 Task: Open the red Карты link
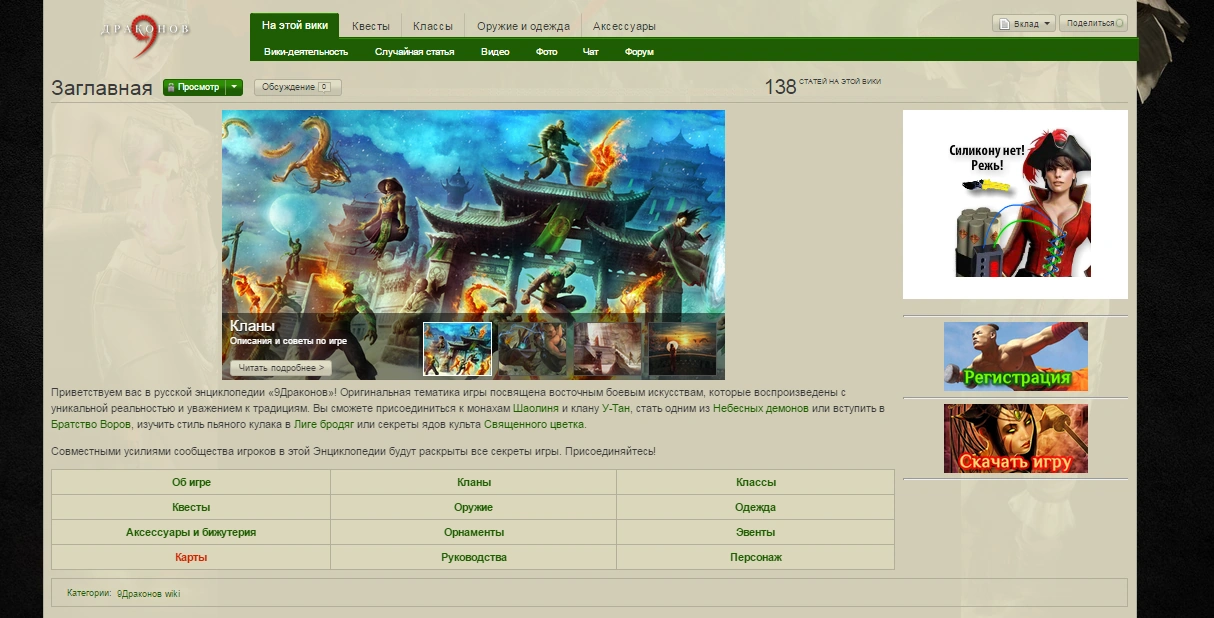(x=191, y=557)
